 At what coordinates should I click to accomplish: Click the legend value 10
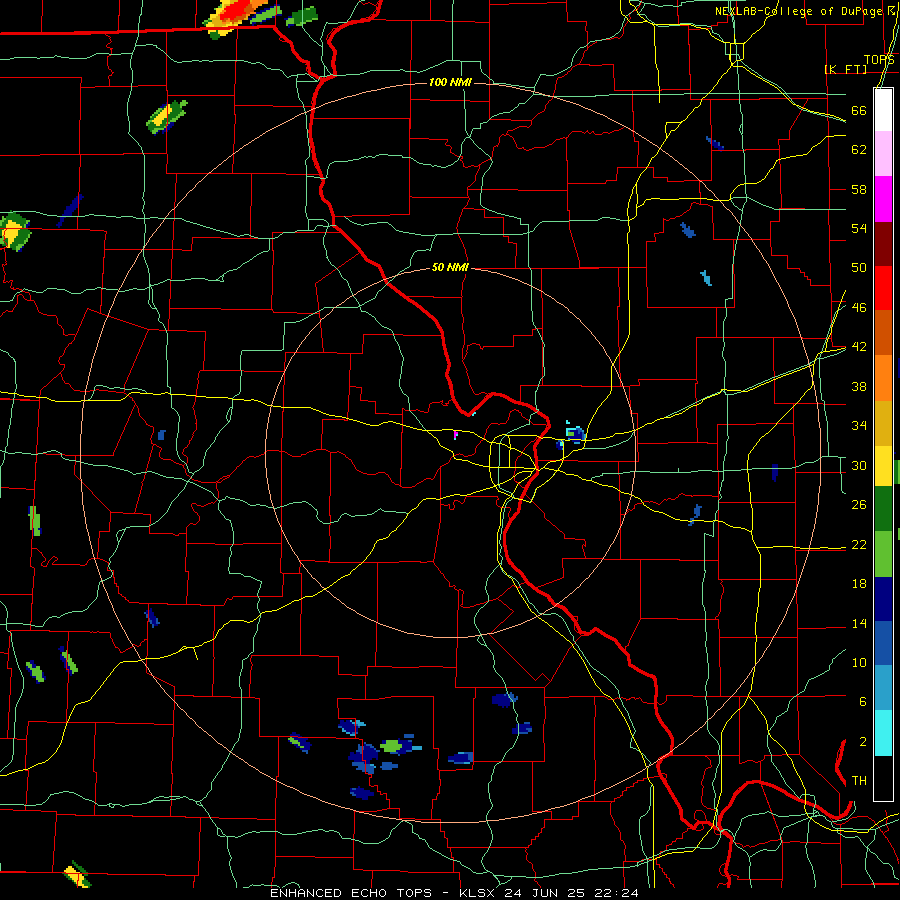point(859,662)
